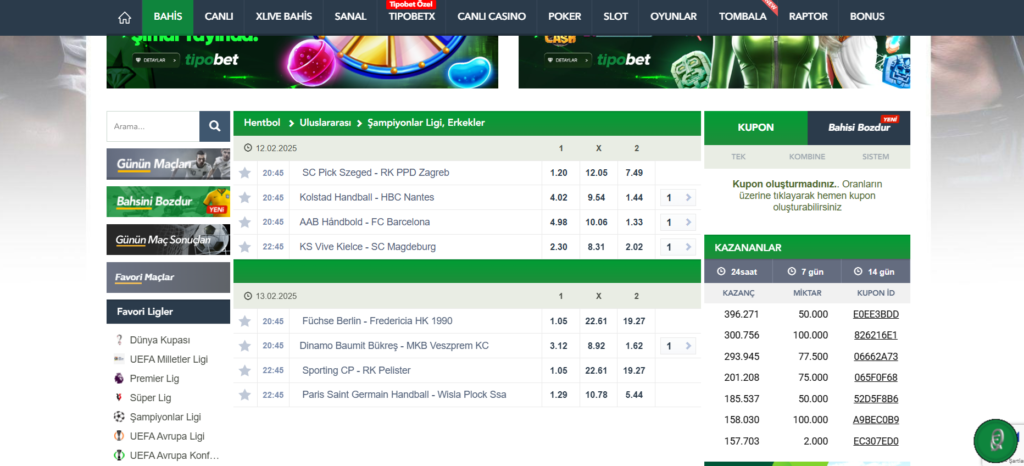Toggle star for Sporting CP - RK Pelister
Viewport: 1024px width, 466px height.
(x=245, y=370)
